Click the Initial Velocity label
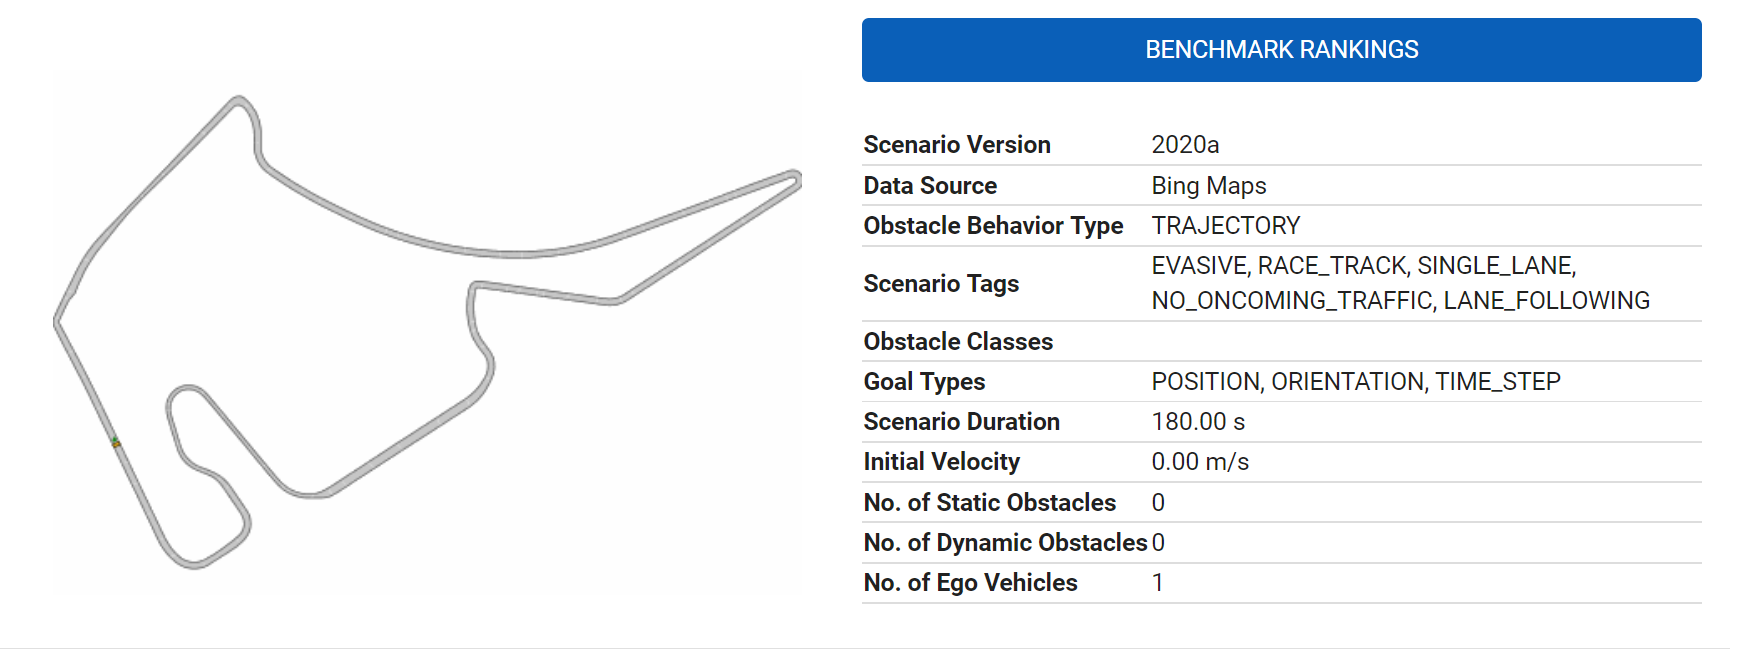The width and height of the screenshot is (1743, 657). pyautogui.click(x=941, y=462)
